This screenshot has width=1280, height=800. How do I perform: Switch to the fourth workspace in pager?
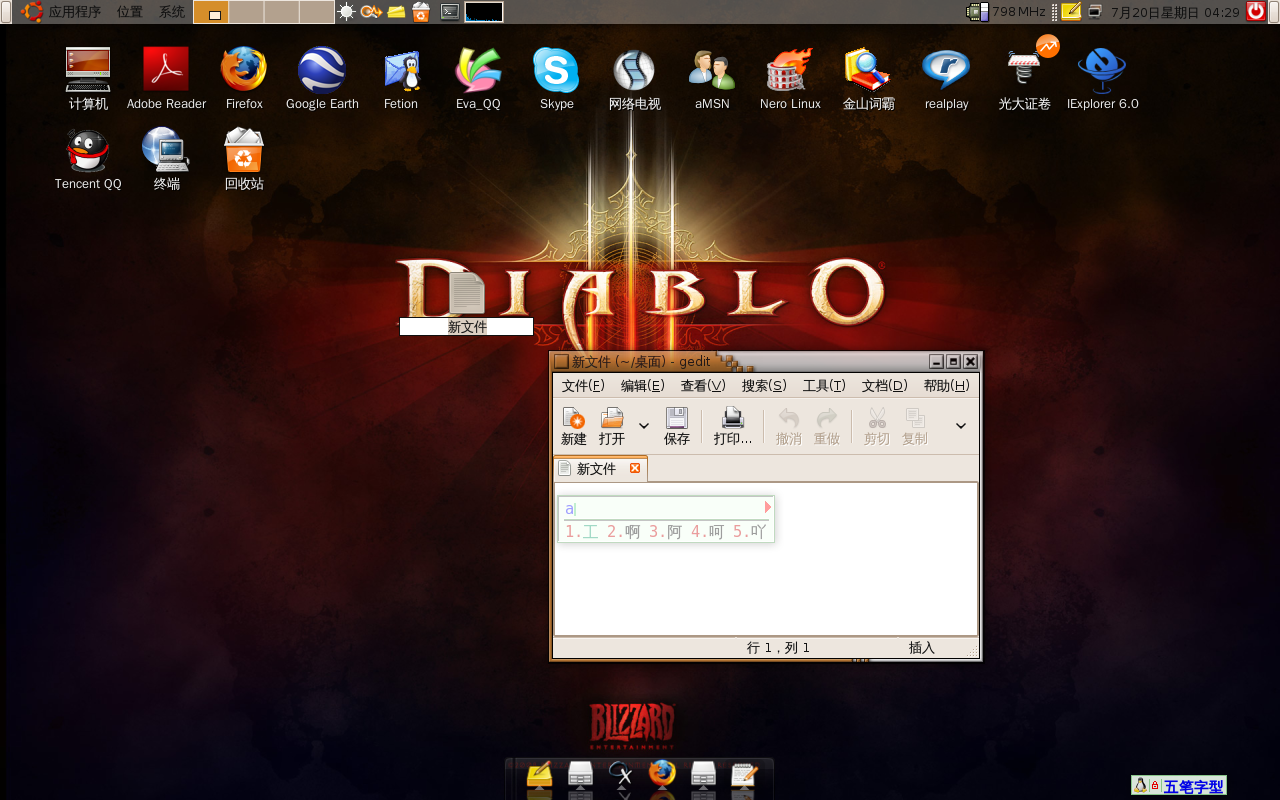coord(317,12)
